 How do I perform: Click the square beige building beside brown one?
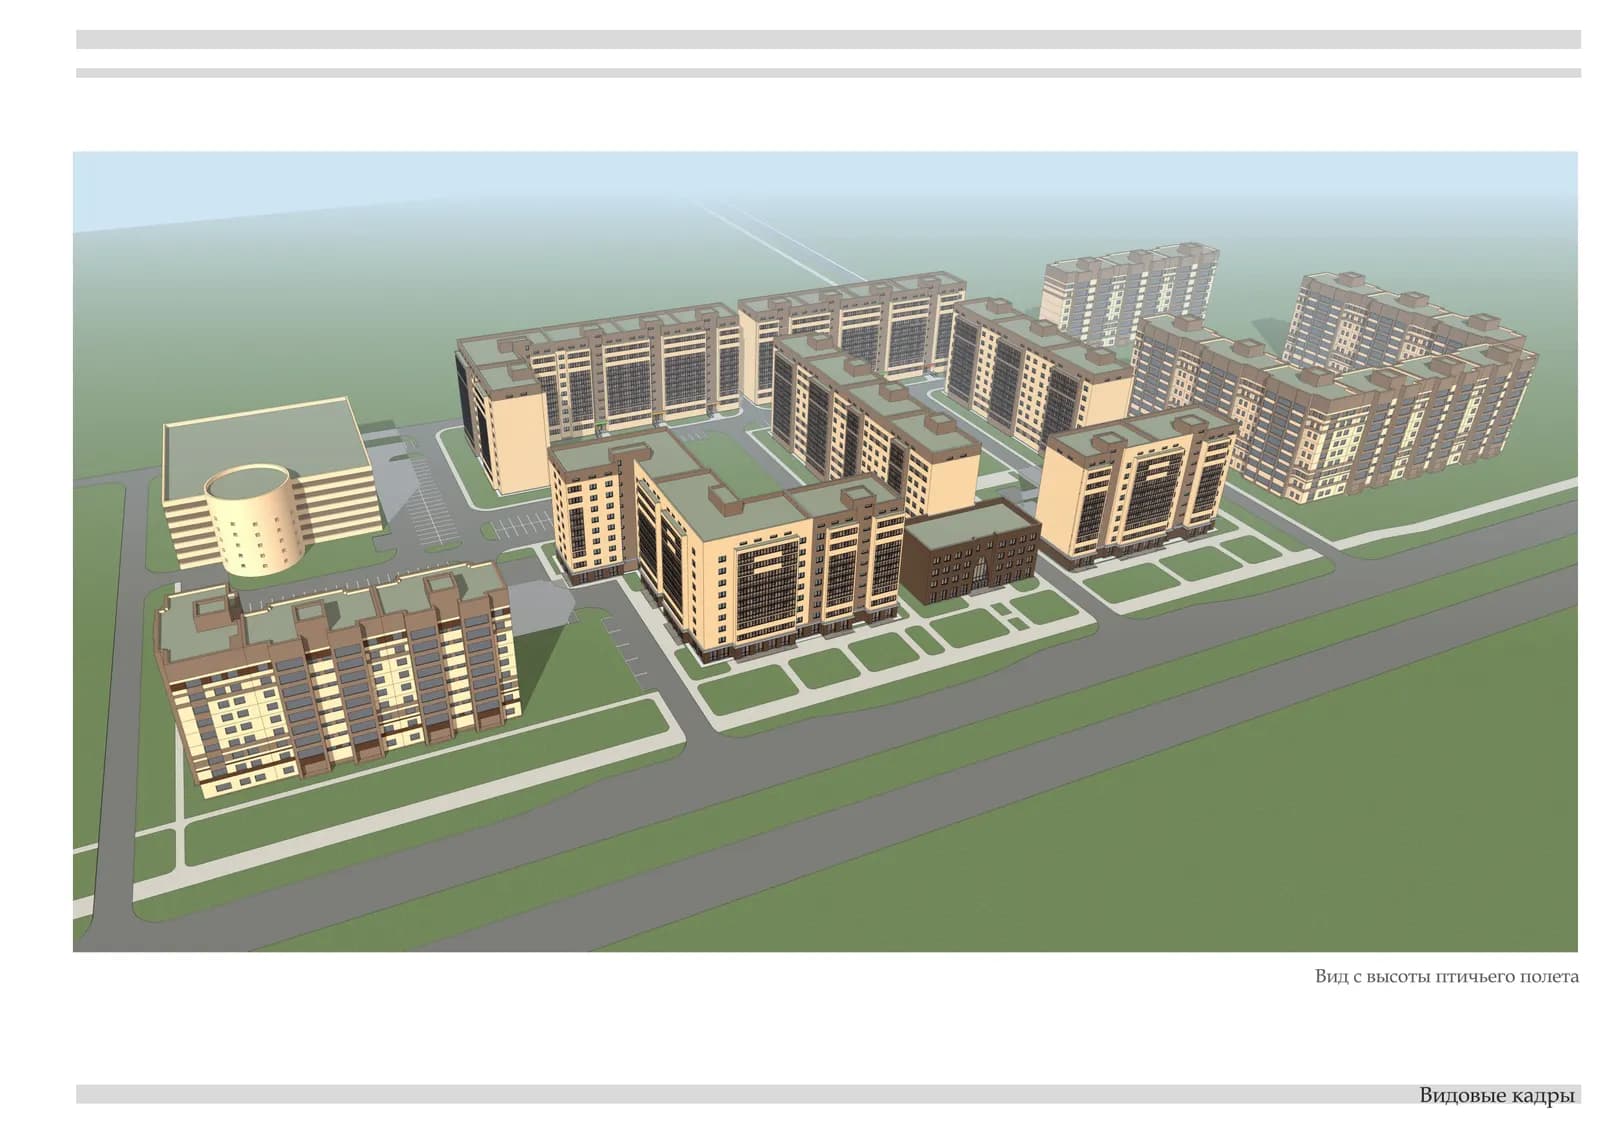pos(1137,491)
